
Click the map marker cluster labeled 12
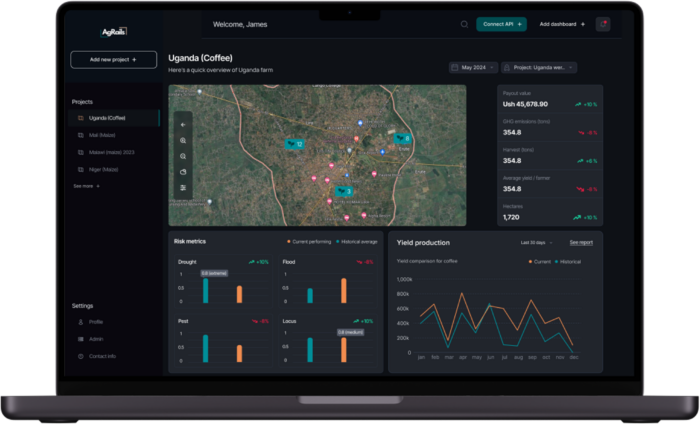294,145
